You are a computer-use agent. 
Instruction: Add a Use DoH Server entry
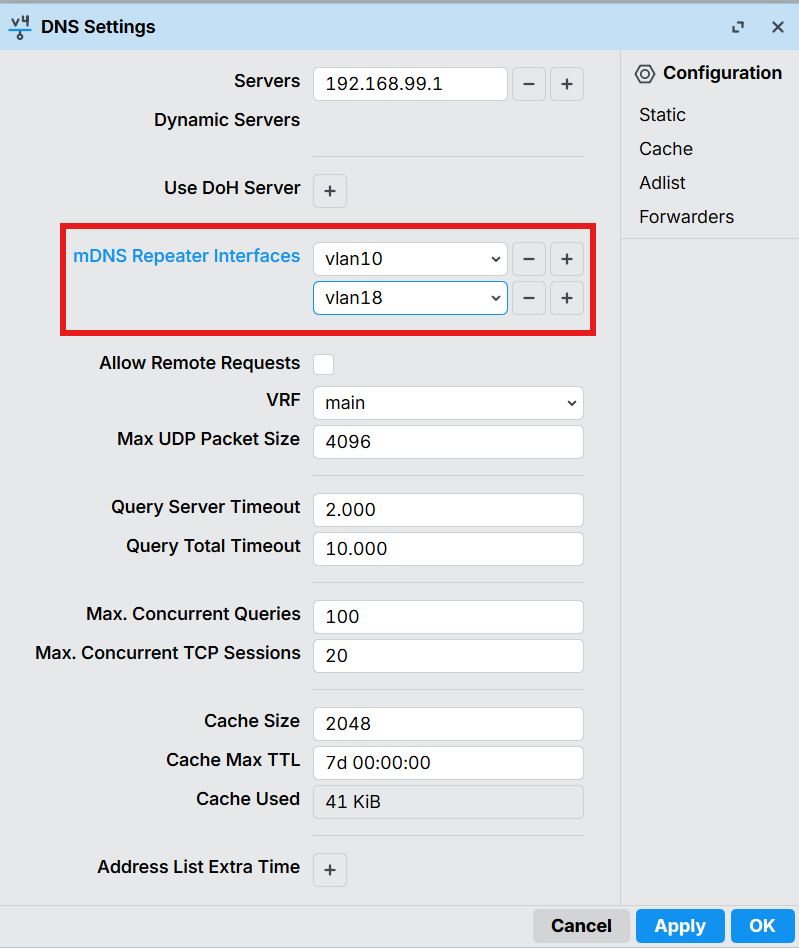click(x=330, y=190)
